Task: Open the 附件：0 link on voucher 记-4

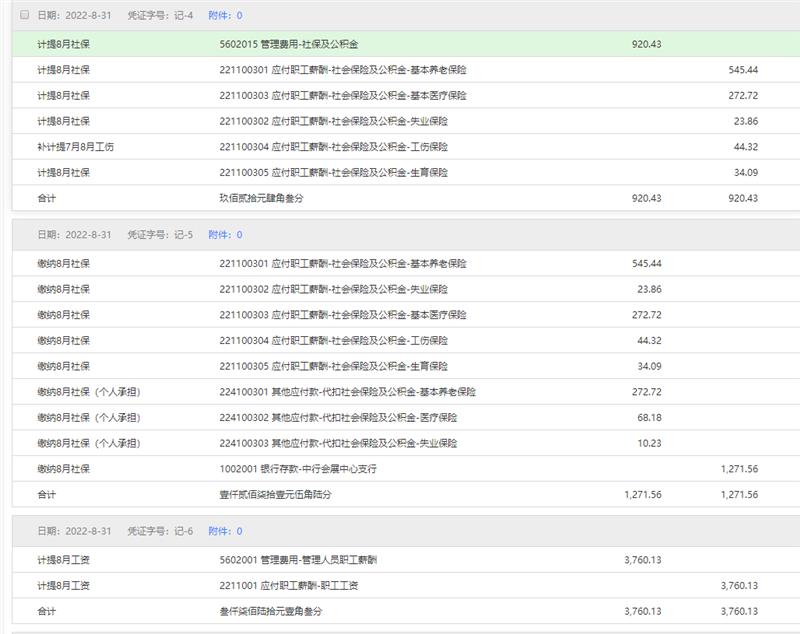Action: [225, 16]
